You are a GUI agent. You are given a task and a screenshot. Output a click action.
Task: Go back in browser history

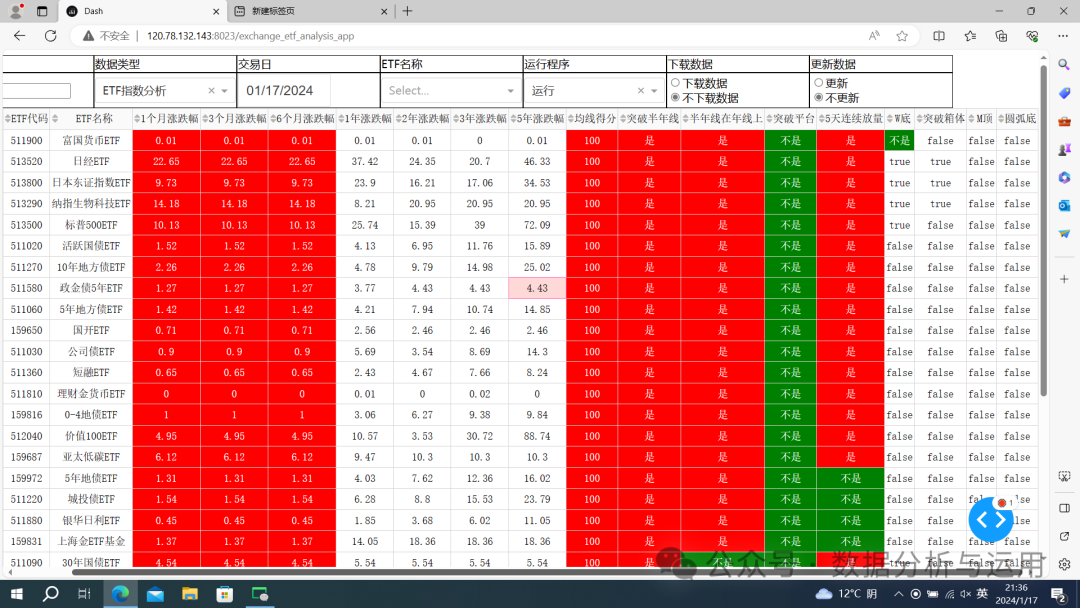pos(19,36)
